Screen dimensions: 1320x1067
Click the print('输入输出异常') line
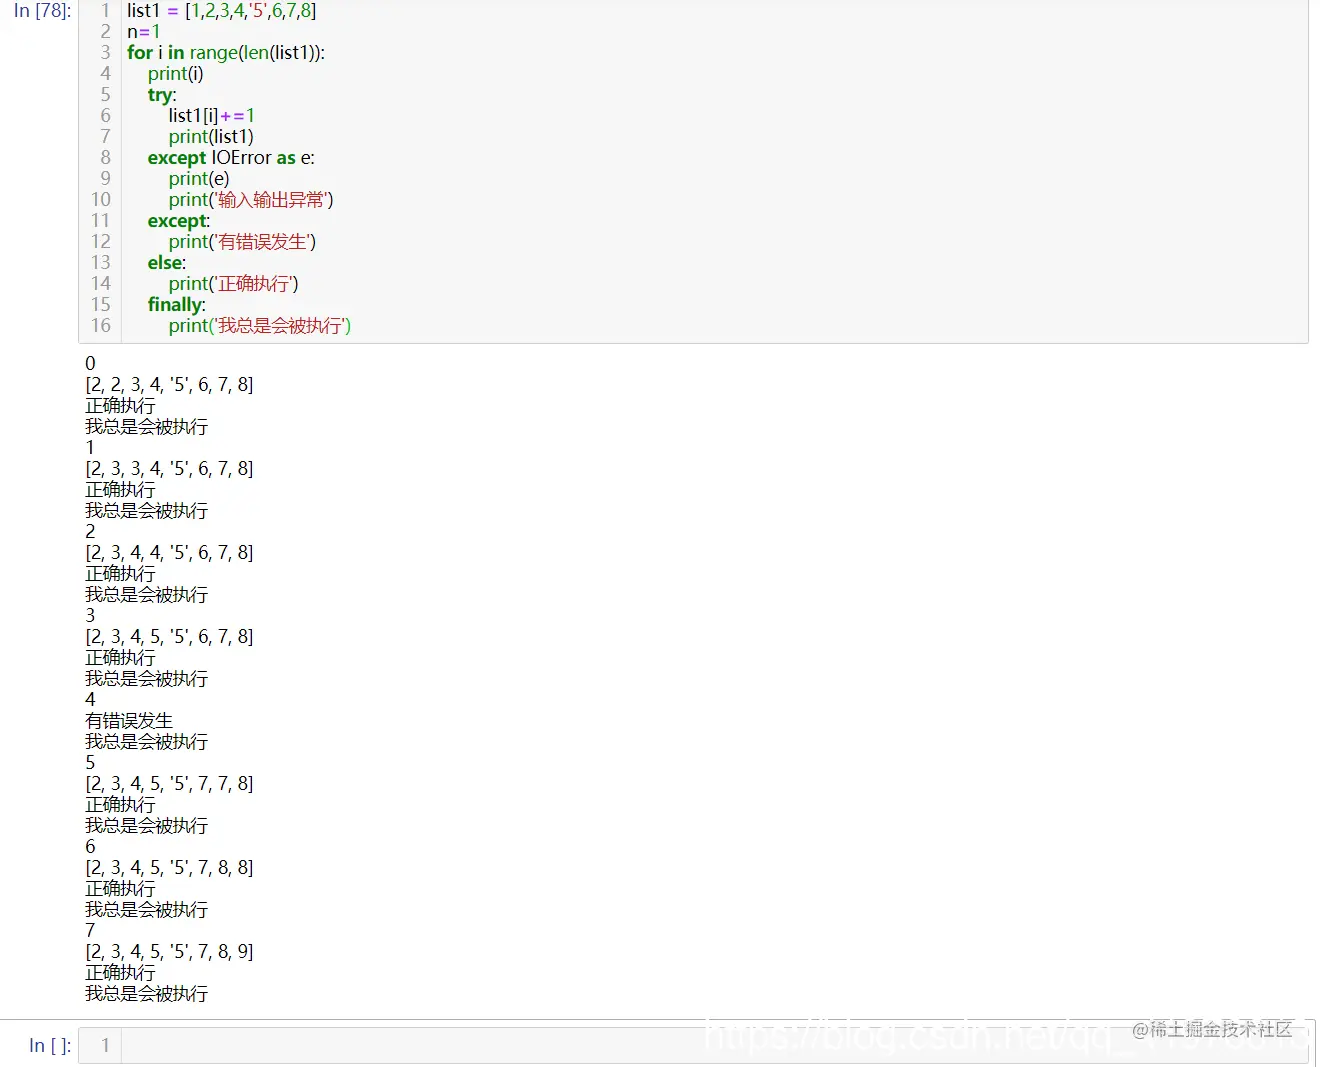tap(251, 200)
